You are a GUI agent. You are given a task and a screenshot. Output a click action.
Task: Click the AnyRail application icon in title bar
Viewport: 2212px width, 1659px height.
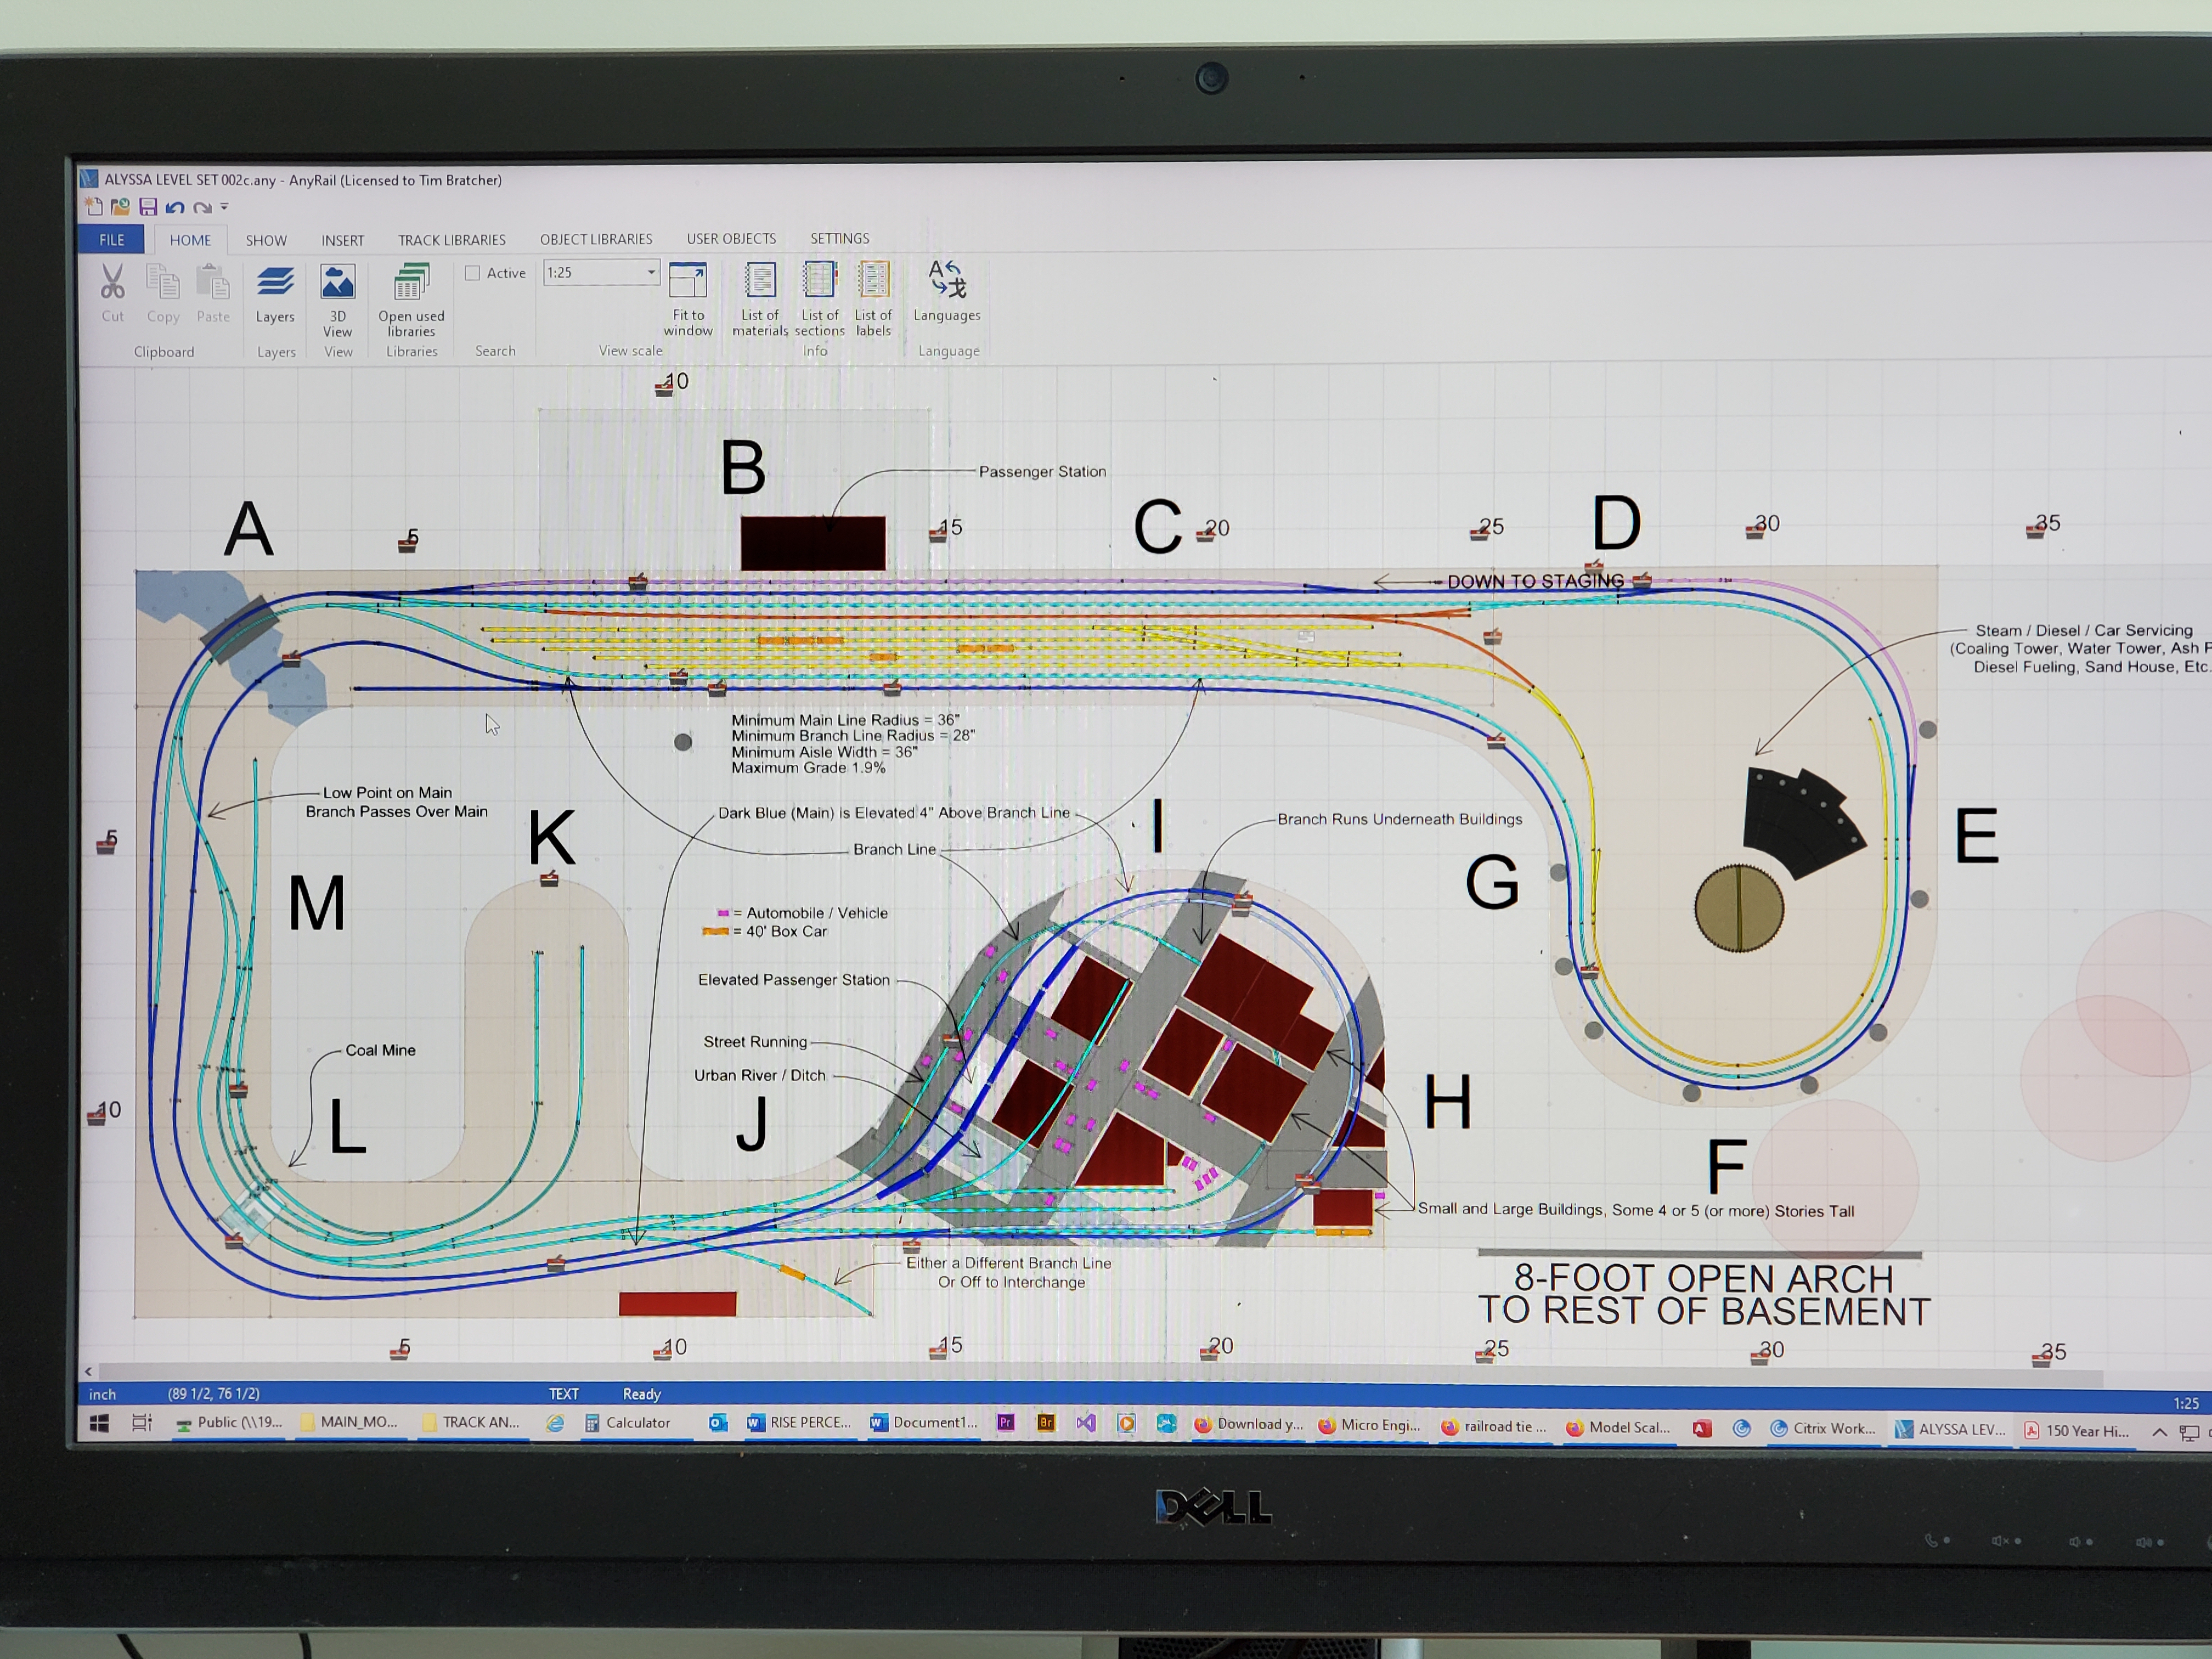[89, 179]
